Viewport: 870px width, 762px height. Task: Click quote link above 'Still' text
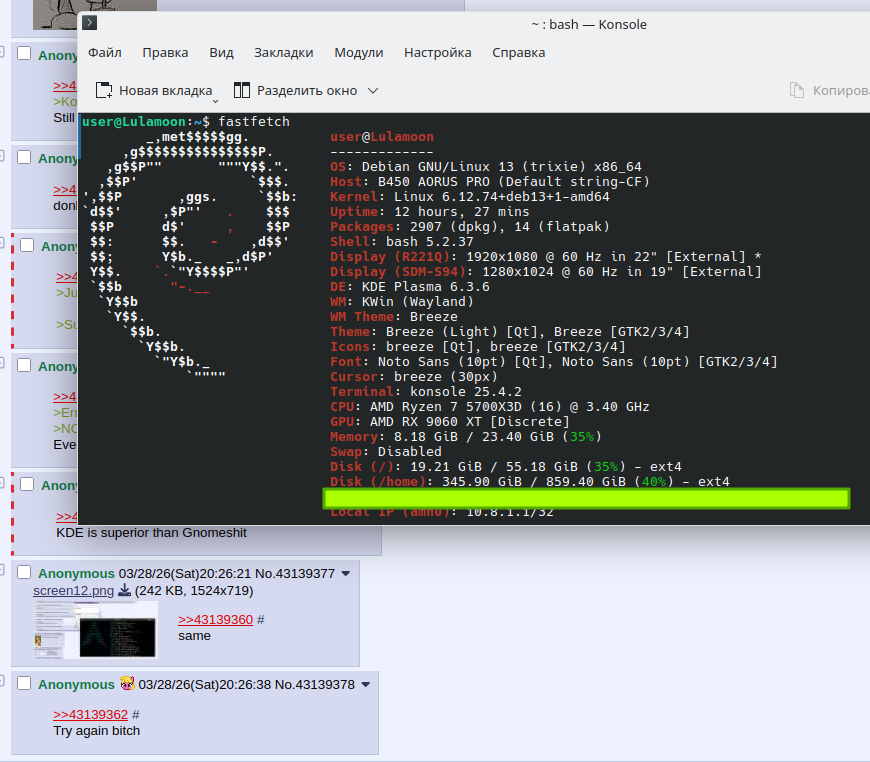pos(64,85)
